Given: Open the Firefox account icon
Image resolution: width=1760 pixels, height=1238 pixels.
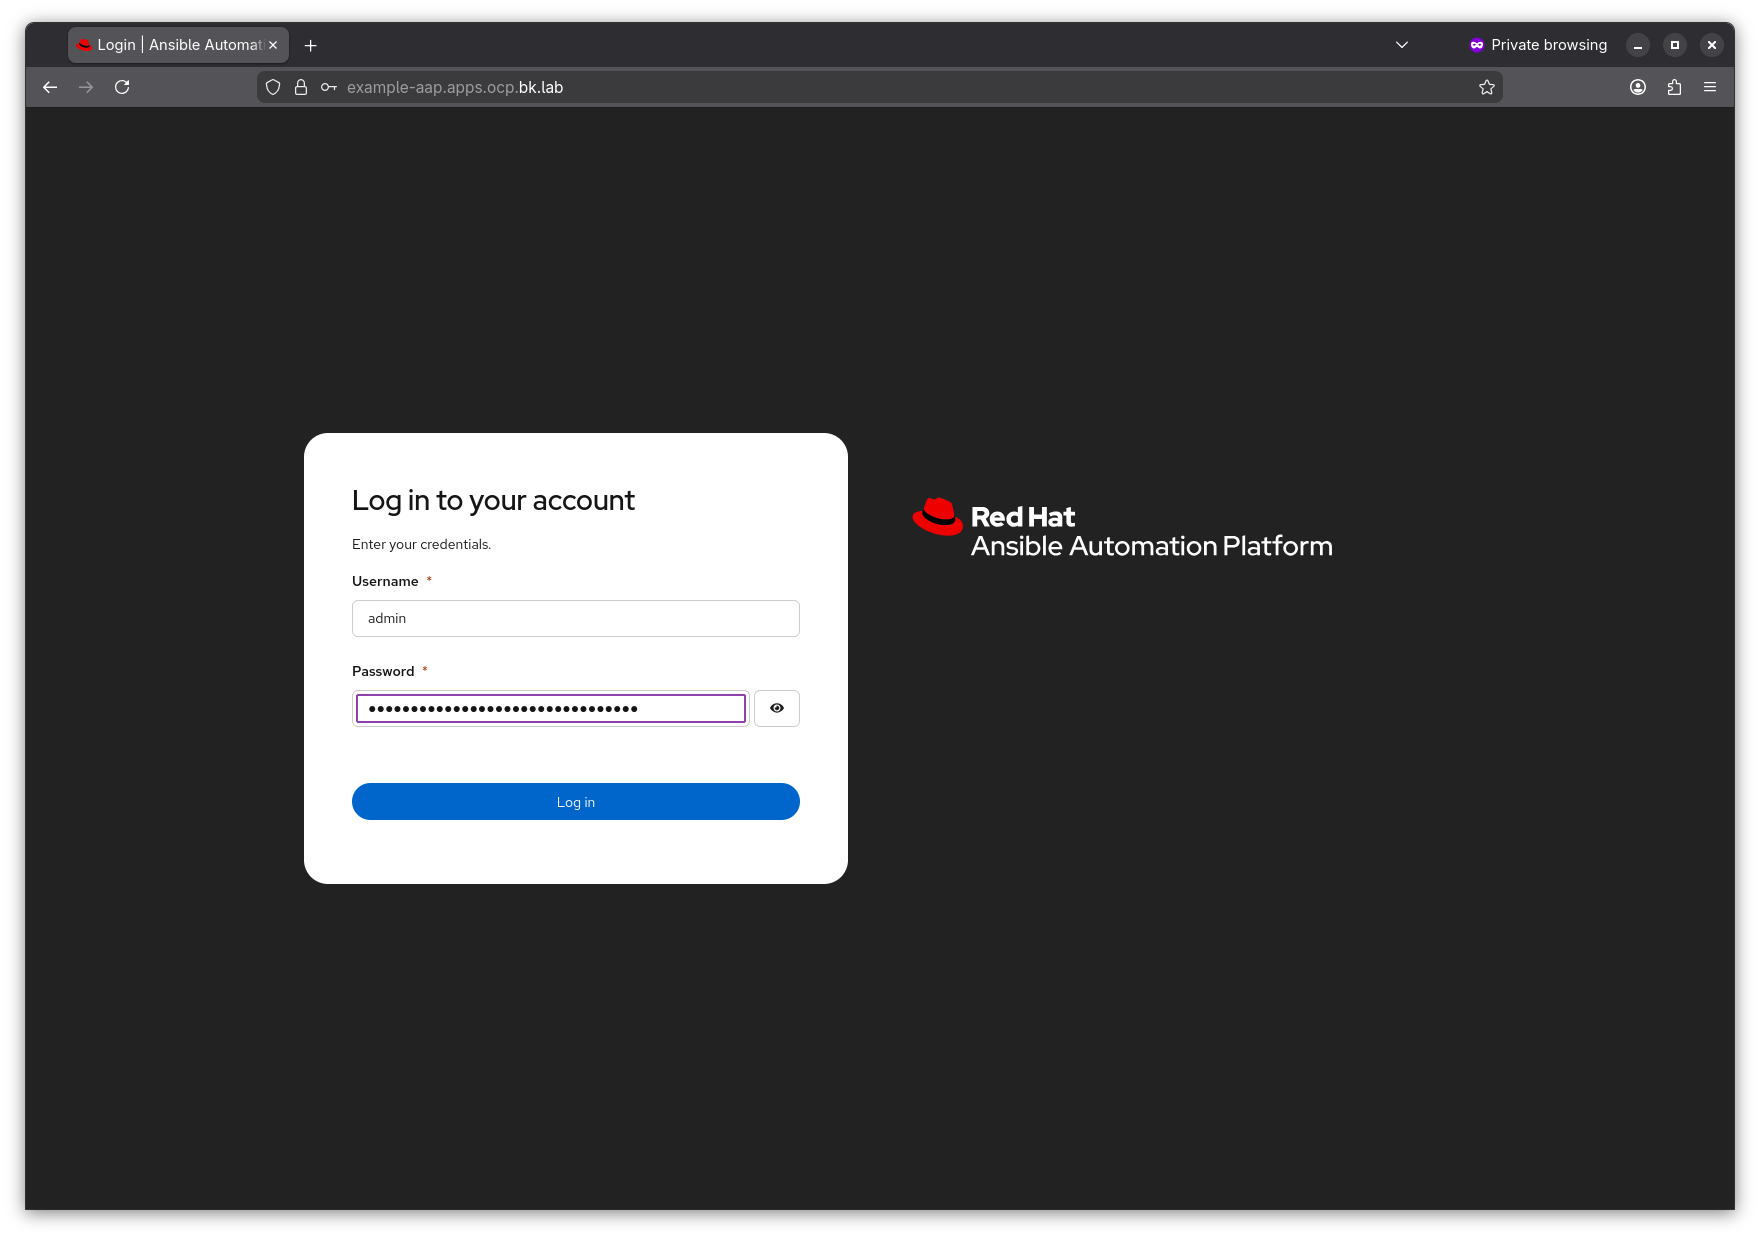Looking at the screenshot, I should tap(1638, 87).
